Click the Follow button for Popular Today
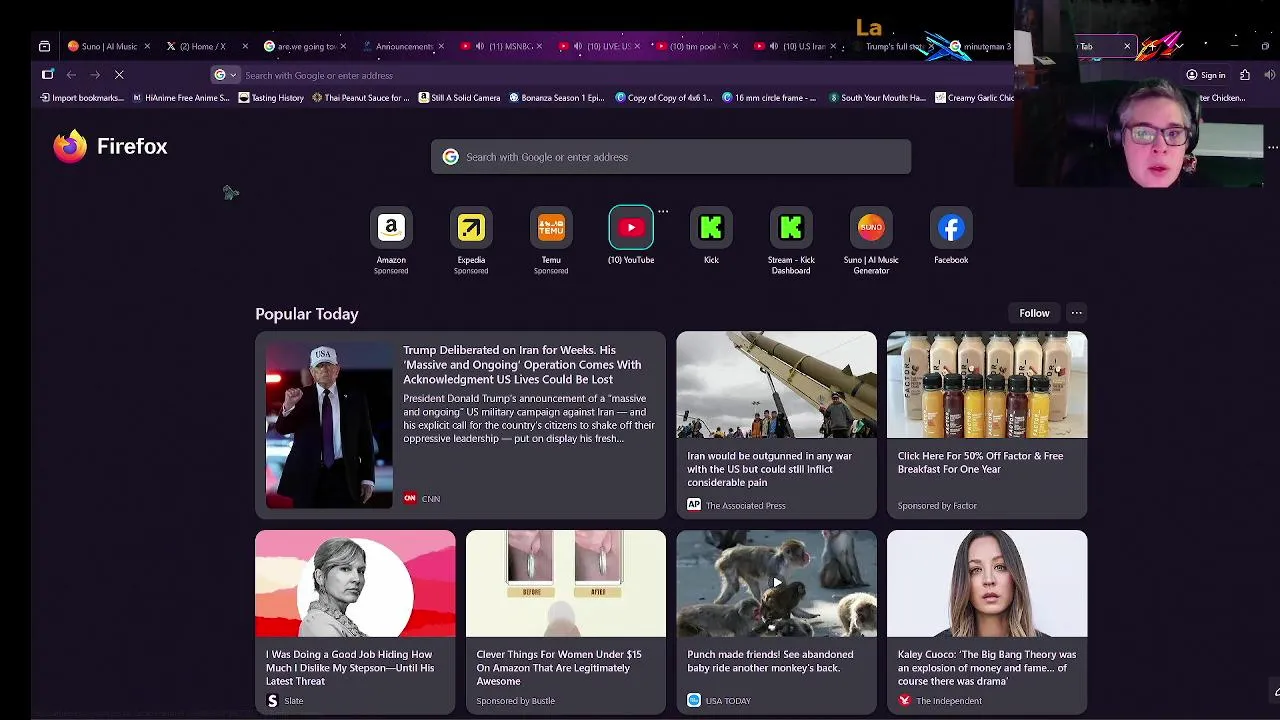The width and height of the screenshot is (1280, 720). 1034,313
